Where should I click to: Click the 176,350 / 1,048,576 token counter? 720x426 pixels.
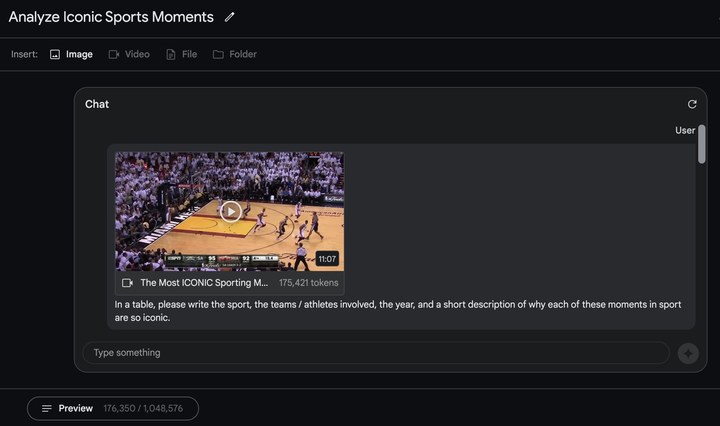(143, 408)
